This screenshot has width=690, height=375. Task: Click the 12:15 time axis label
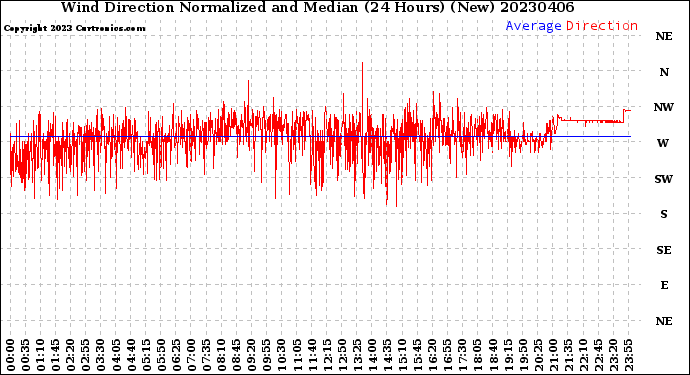coord(327,355)
